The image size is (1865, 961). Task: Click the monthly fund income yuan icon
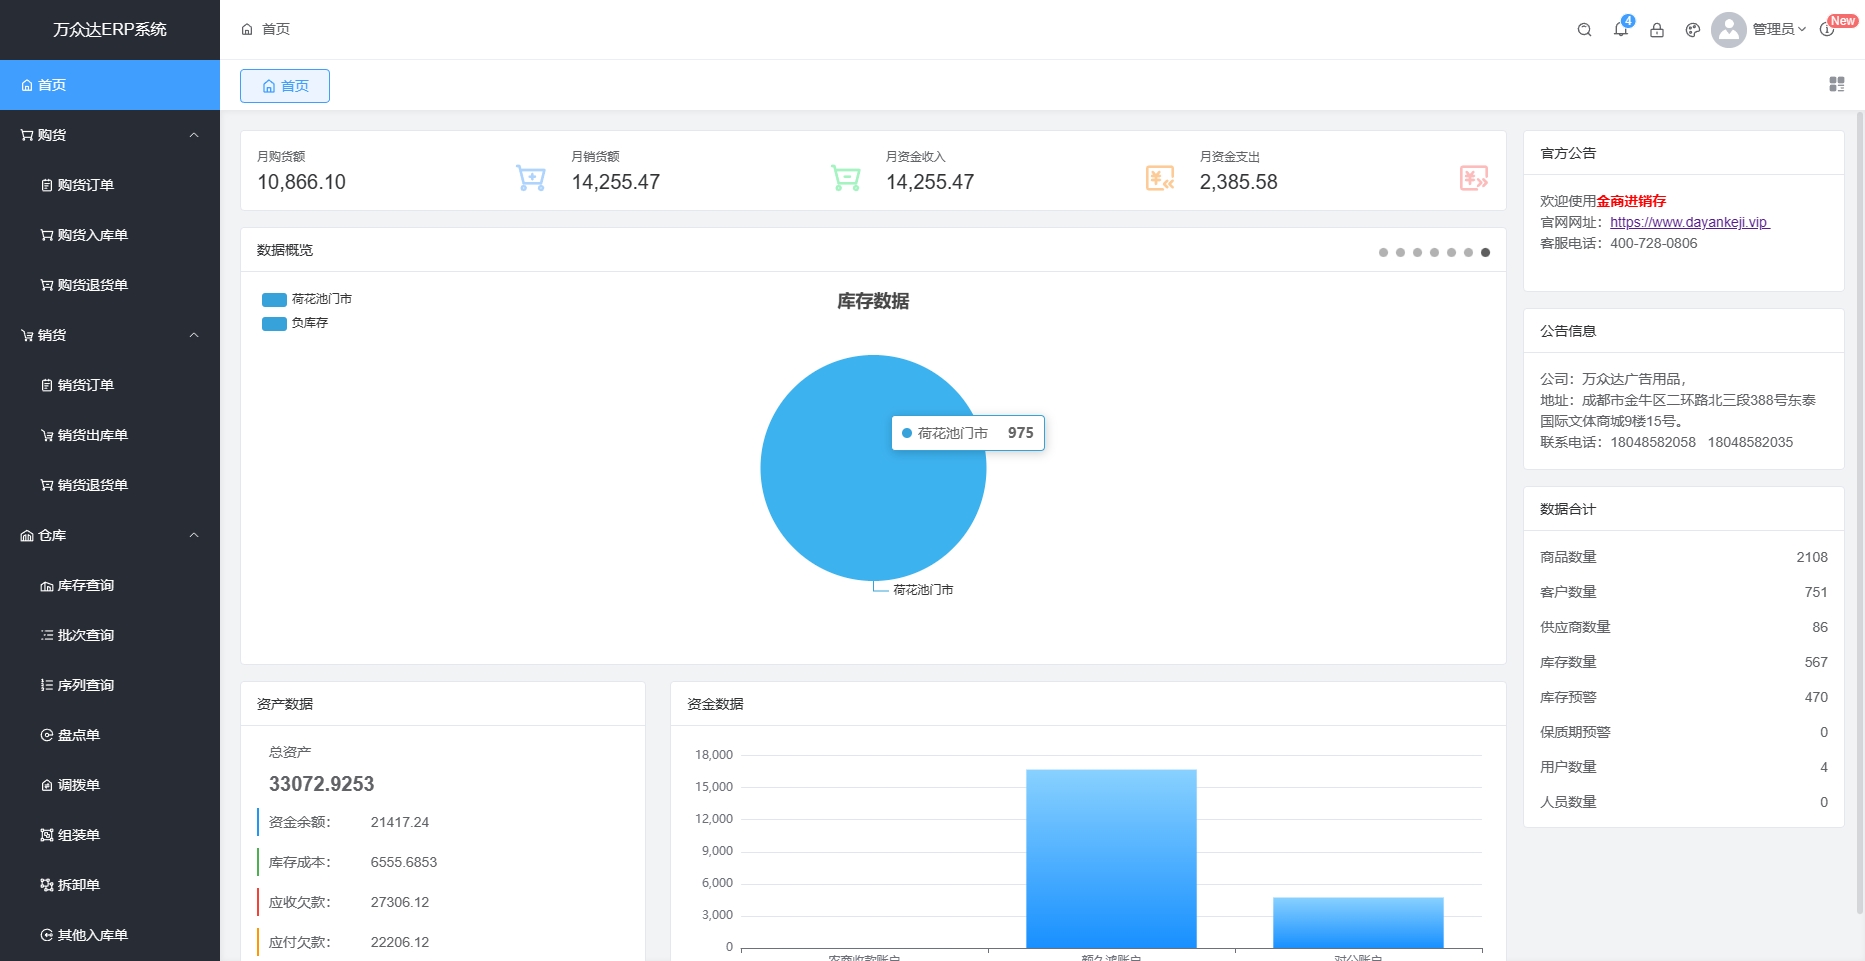click(1159, 178)
